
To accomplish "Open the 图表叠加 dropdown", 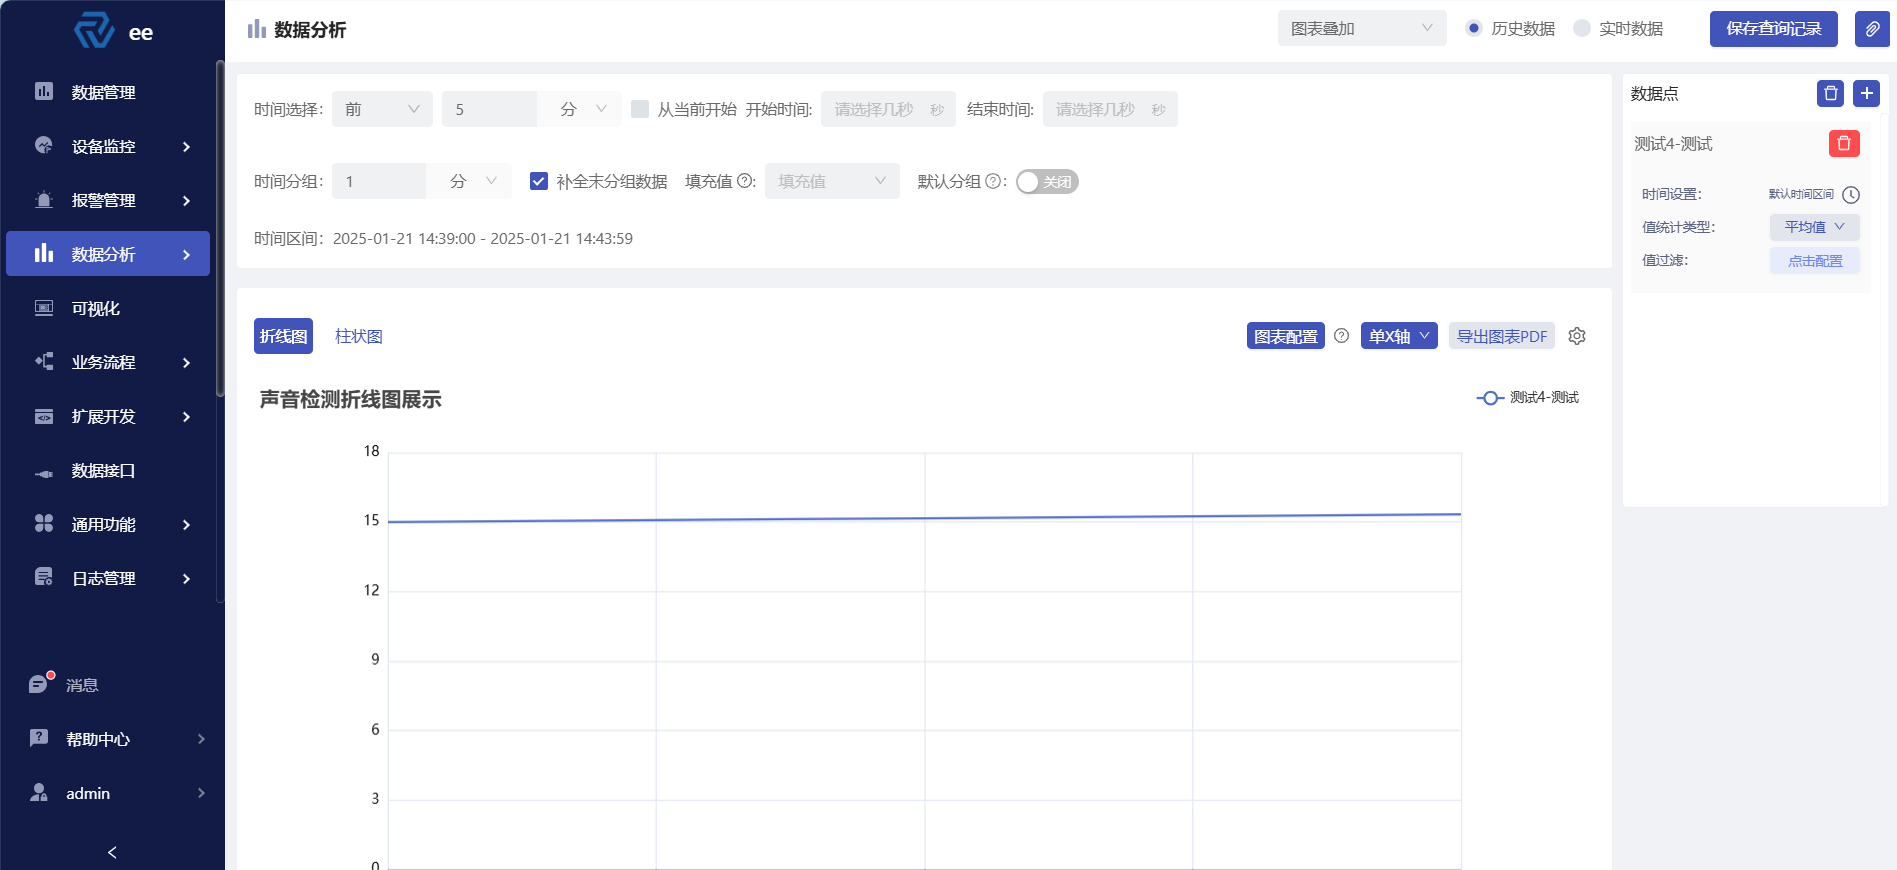I will [x=1361, y=28].
